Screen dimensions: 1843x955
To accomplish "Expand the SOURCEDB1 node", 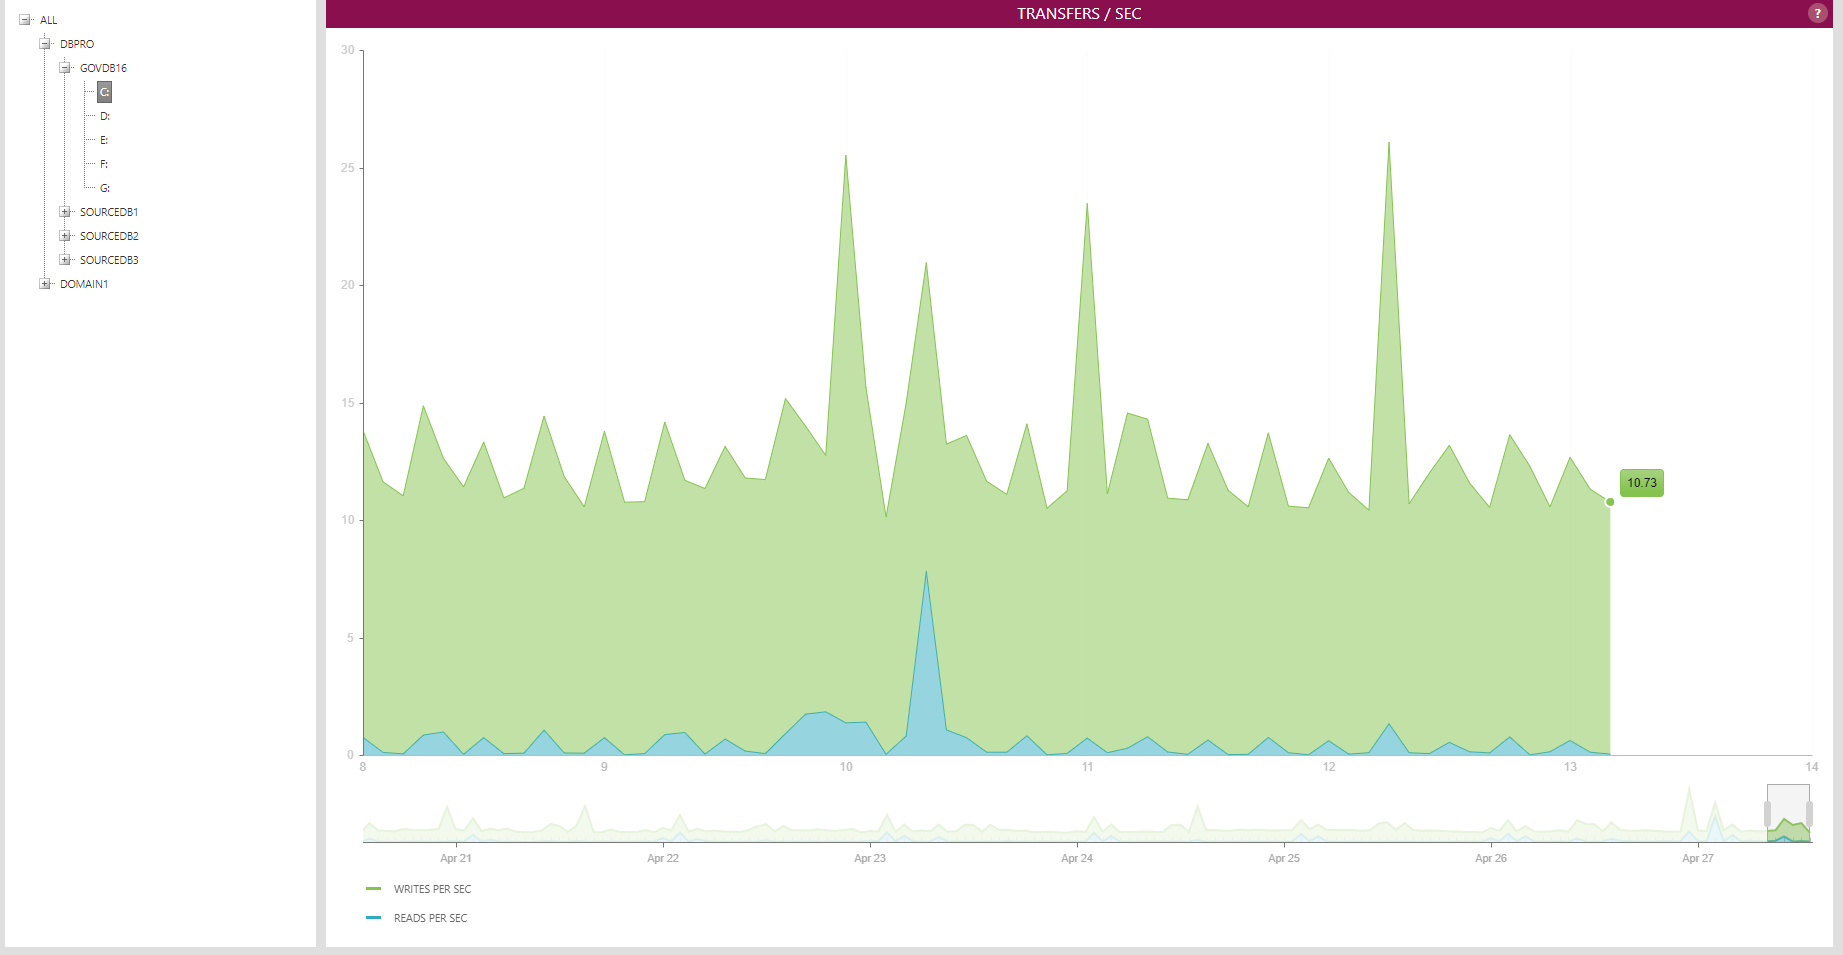I will [65, 212].
